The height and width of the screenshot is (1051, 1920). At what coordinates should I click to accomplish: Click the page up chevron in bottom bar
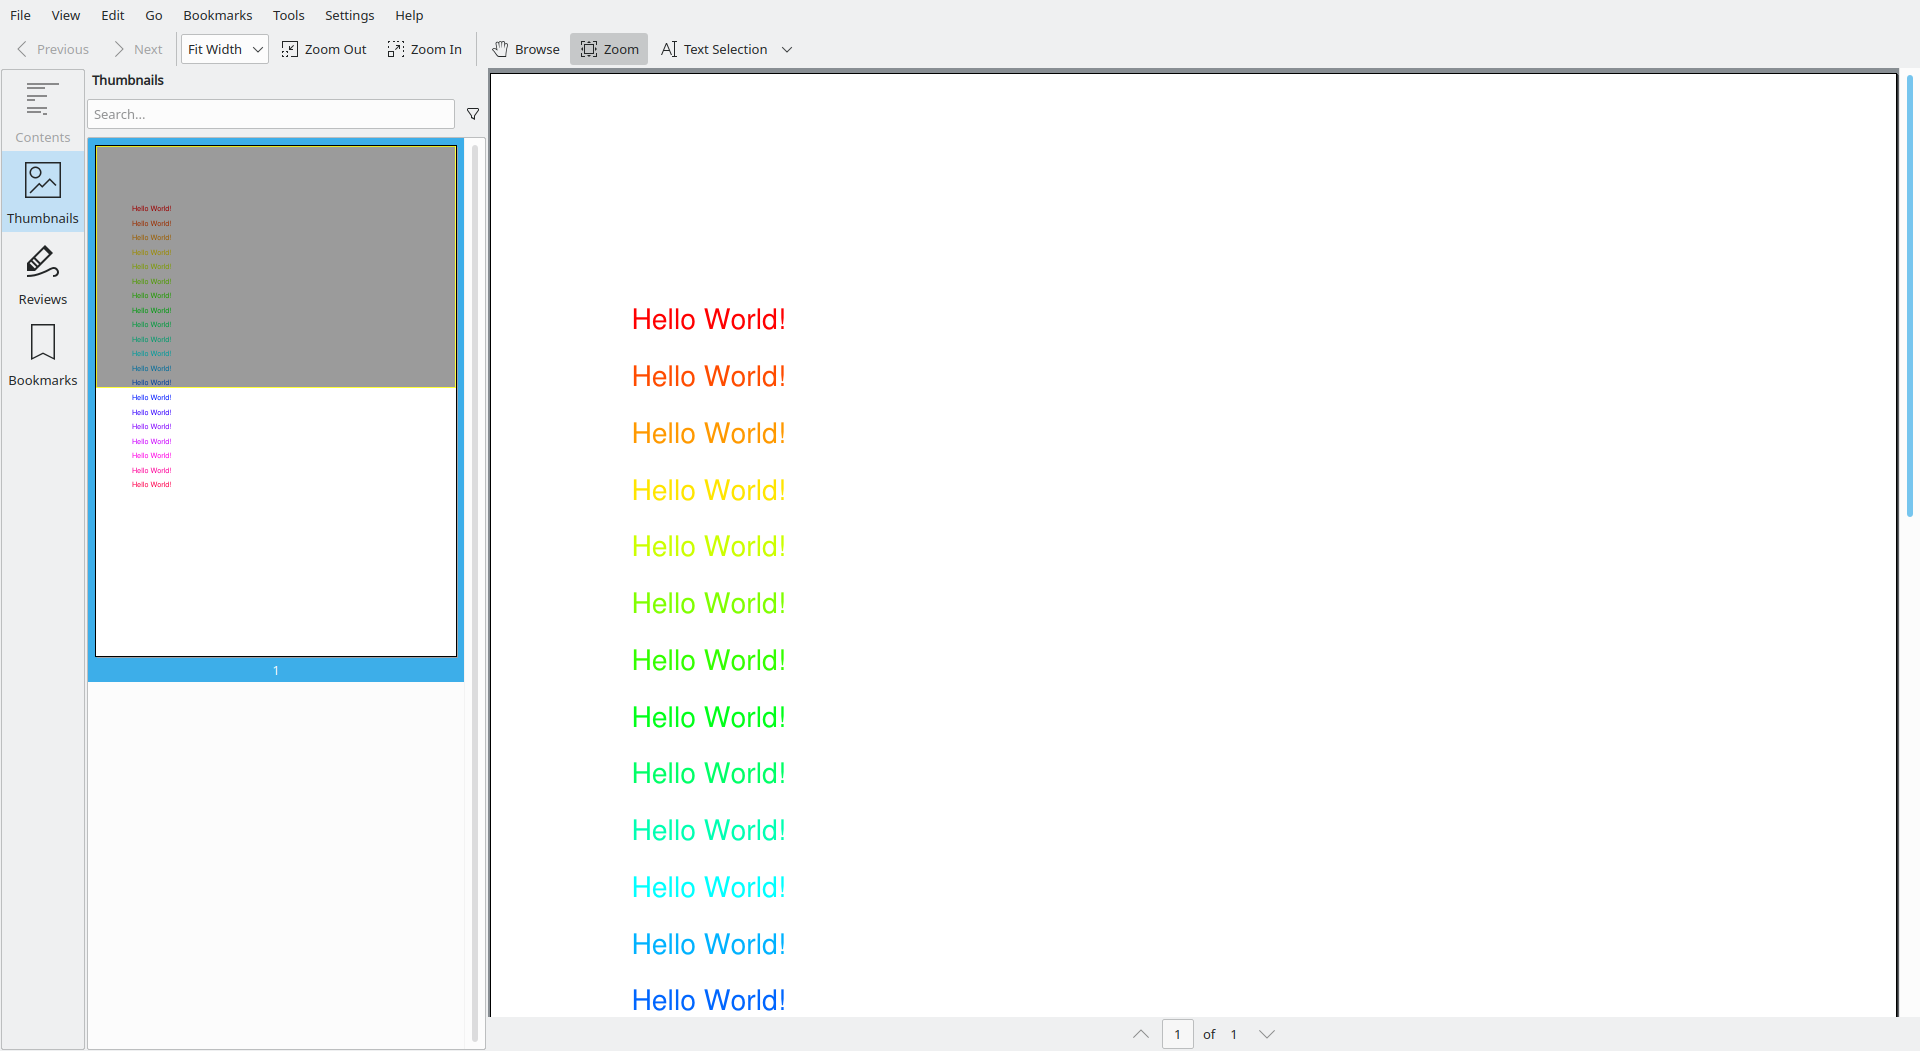(x=1141, y=1034)
